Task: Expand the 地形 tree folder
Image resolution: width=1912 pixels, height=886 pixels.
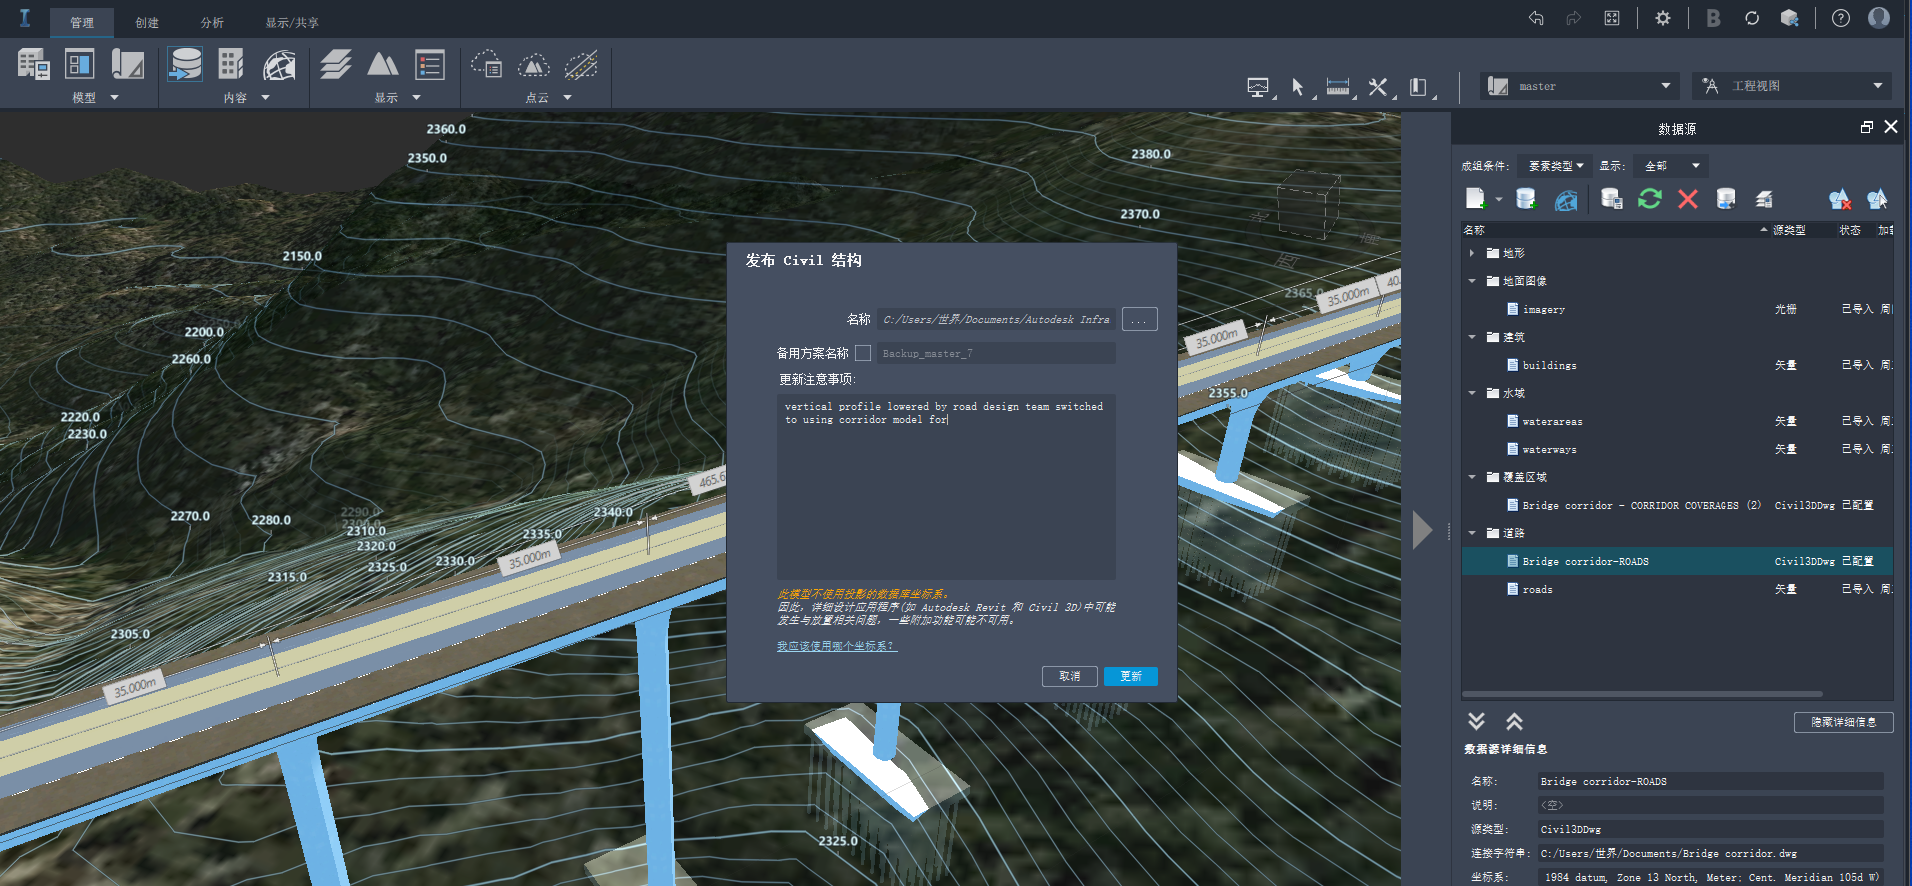Action: click(x=1472, y=253)
